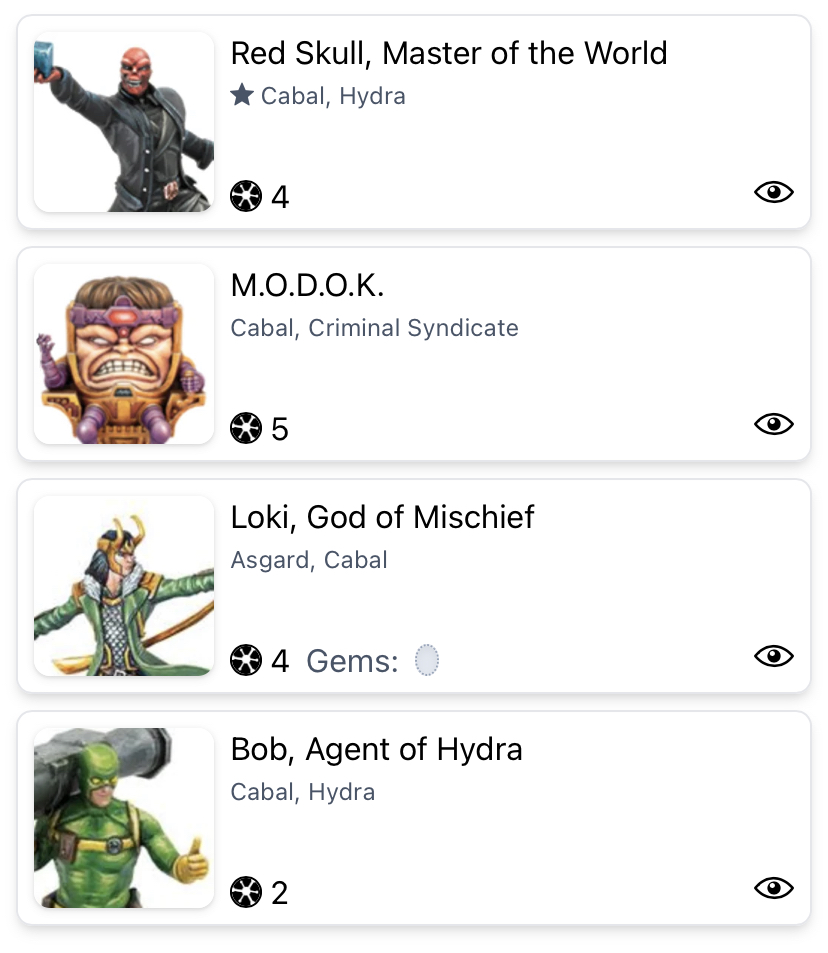Click the Cabal, Criminal Syndicate affiliation text

(374, 328)
